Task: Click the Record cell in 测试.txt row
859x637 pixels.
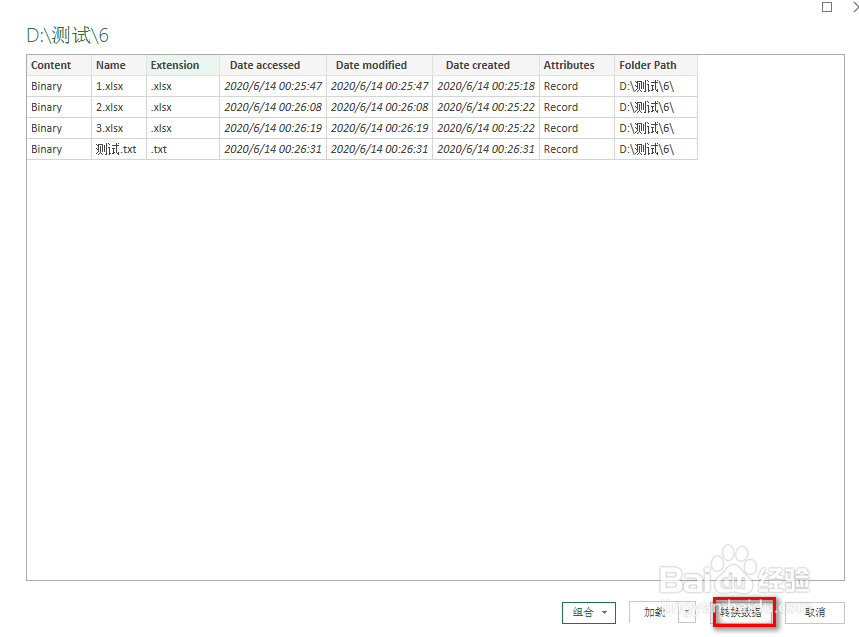Action: pyautogui.click(x=577, y=149)
